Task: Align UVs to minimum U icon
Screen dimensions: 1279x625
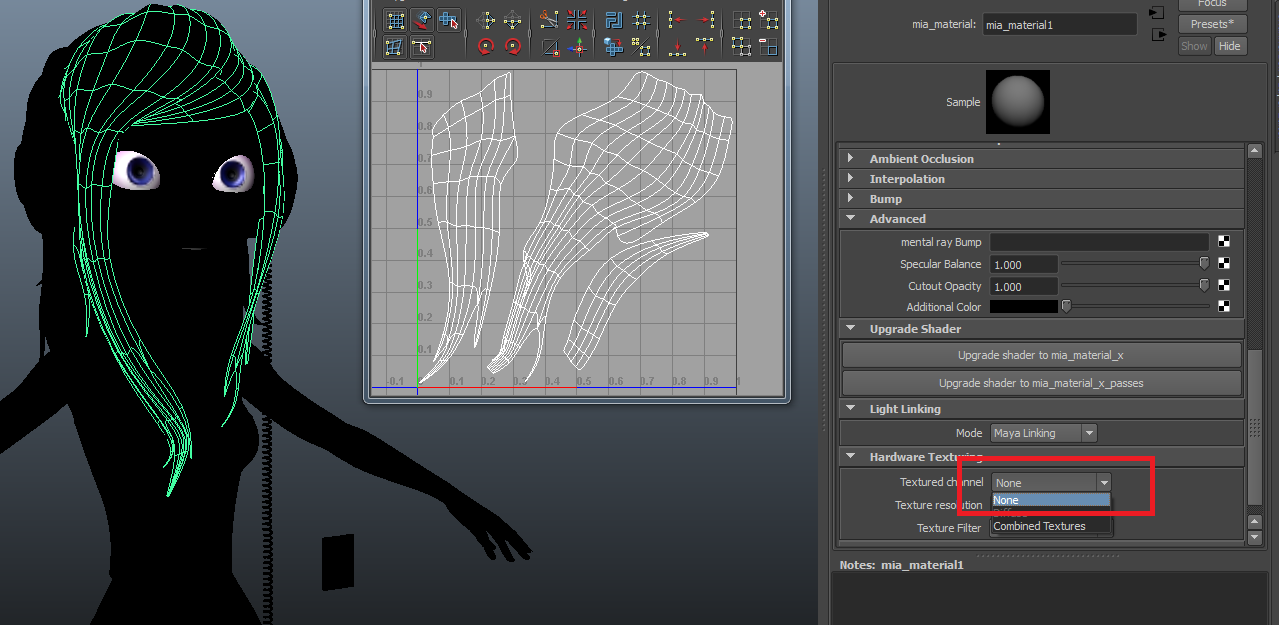Action: 677,20
